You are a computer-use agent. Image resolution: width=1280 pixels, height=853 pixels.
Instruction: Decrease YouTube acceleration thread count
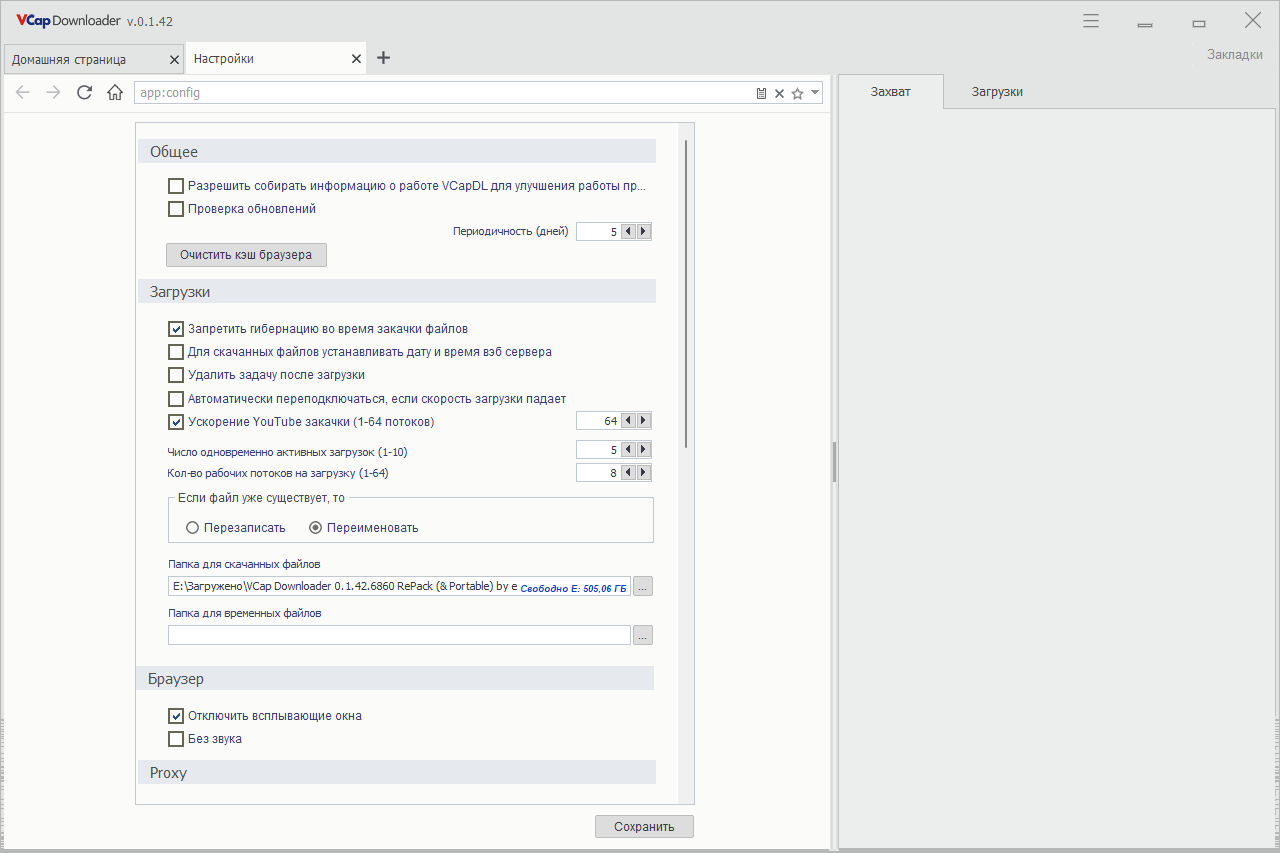click(x=628, y=421)
